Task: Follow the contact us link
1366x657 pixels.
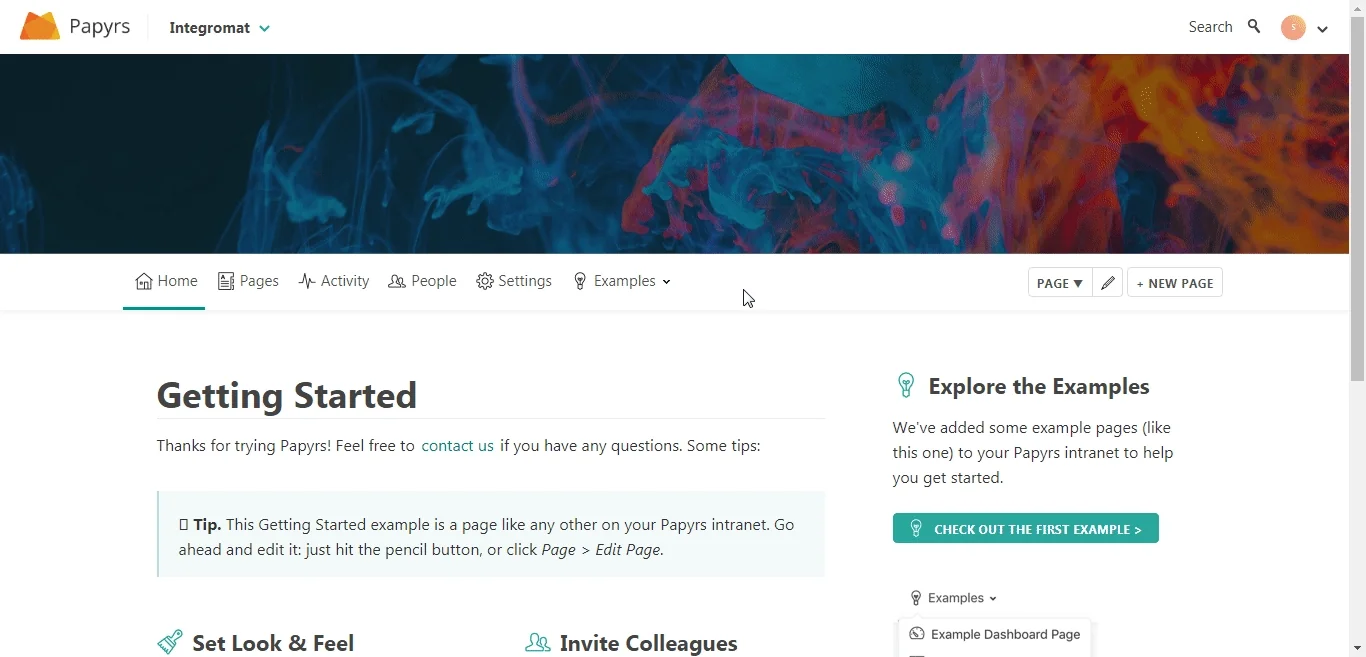Action: (x=457, y=446)
